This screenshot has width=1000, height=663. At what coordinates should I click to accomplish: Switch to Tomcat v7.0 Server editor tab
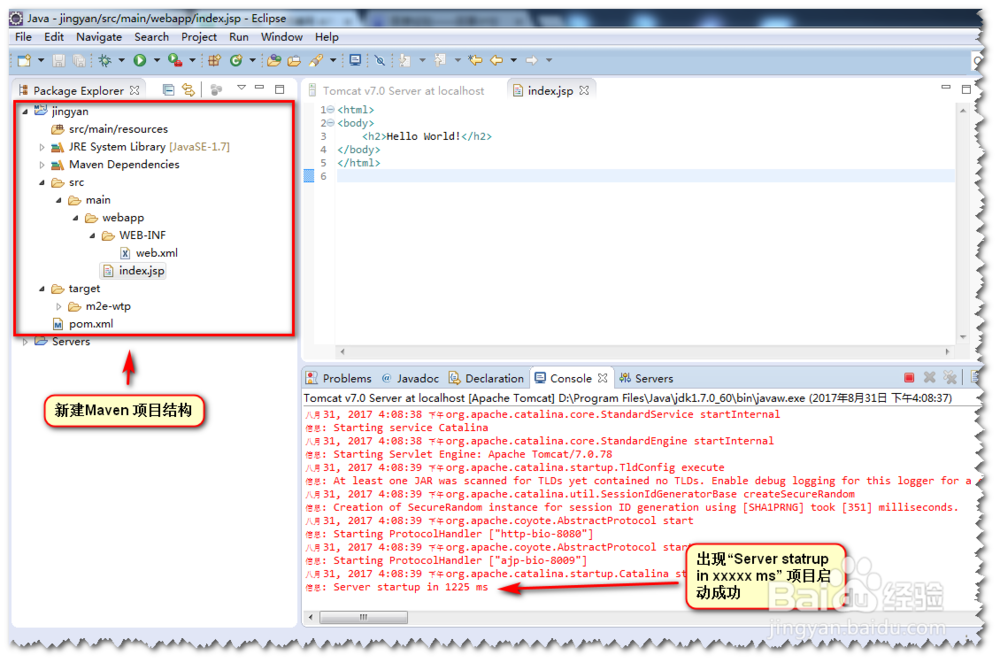(x=396, y=91)
